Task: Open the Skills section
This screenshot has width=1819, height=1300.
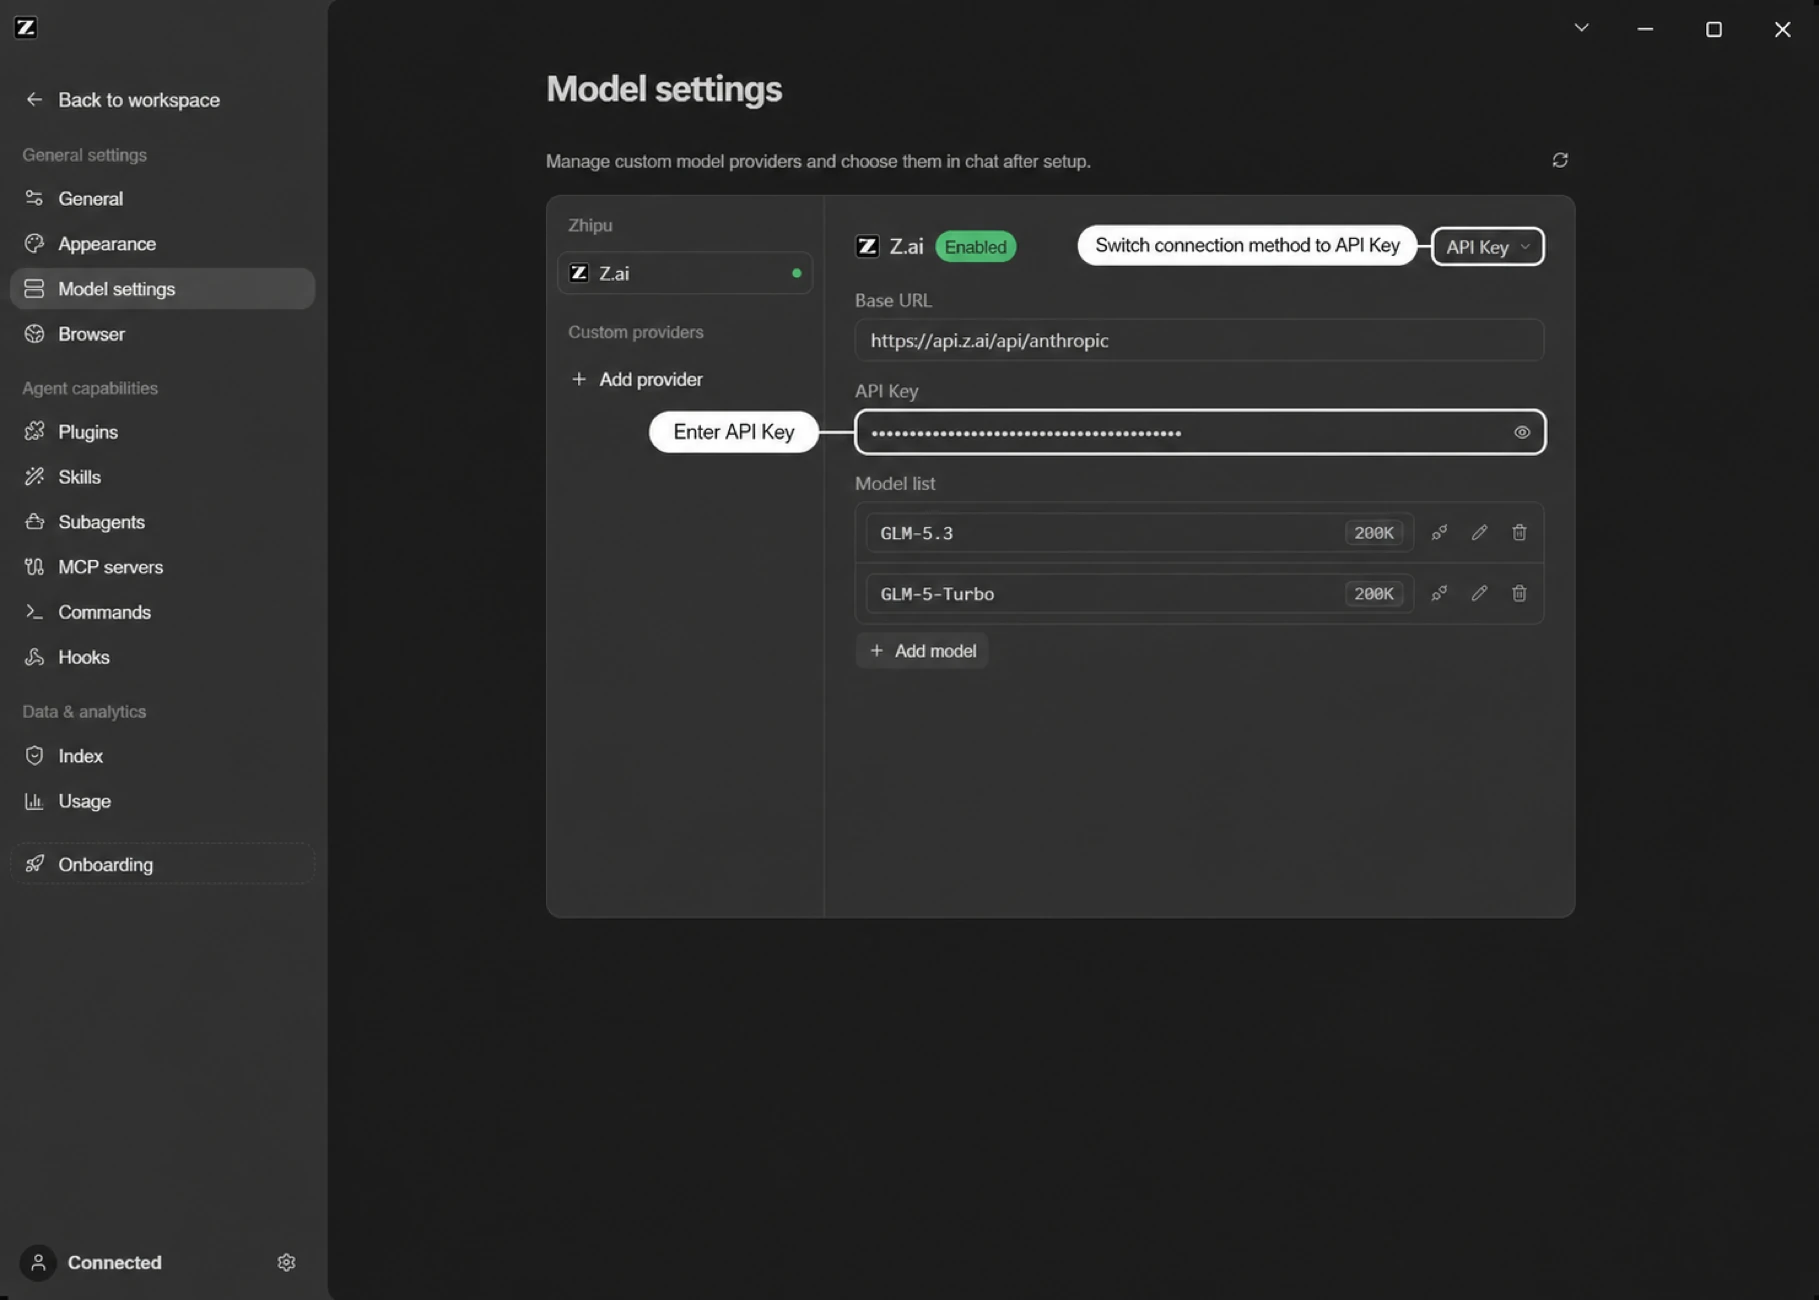Action: tap(162, 476)
